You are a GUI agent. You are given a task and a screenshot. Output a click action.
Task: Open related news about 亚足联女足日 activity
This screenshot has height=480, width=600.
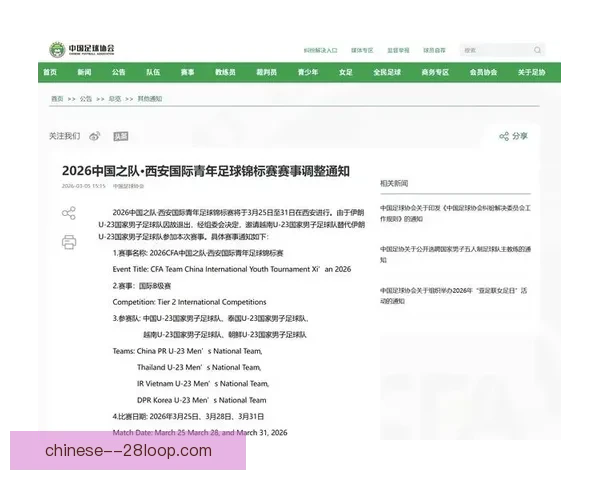pyautogui.click(x=453, y=296)
